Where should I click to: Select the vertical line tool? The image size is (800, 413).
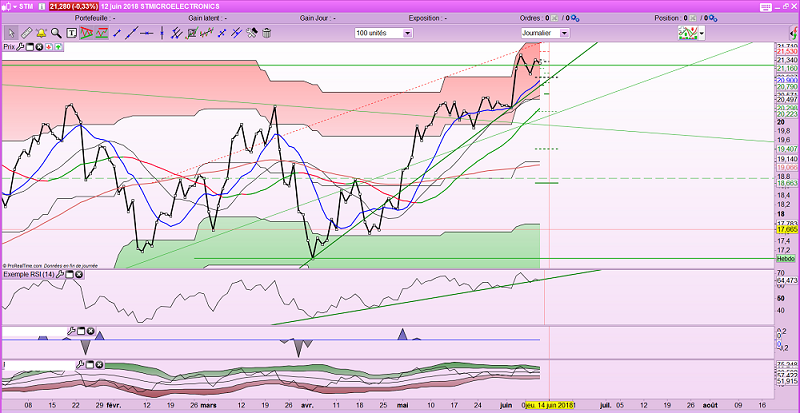(x=162, y=33)
